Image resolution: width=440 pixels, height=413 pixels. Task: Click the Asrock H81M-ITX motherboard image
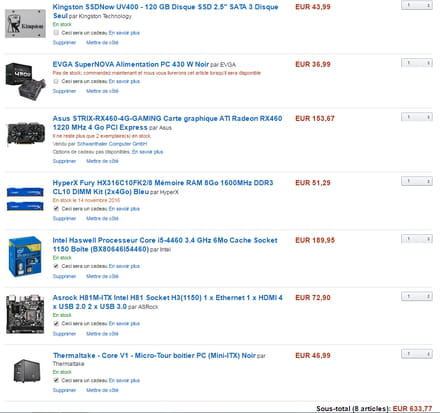click(x=25, y=314)
